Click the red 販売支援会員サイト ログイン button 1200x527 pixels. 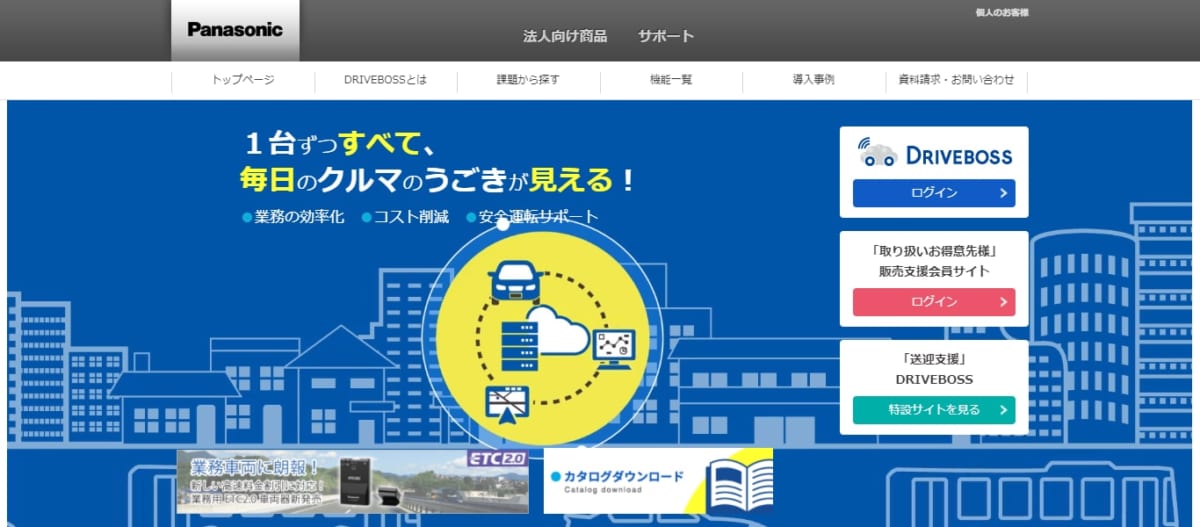[x=934, y=302]
